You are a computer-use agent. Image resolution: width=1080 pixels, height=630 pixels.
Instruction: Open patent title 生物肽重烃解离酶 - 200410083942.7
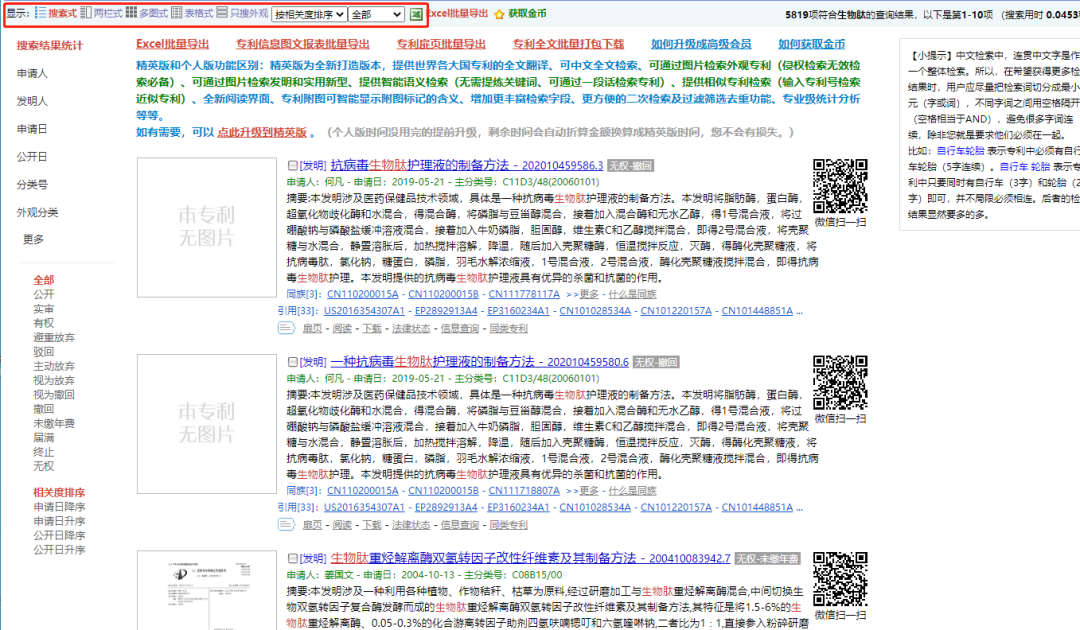point(530,558)
